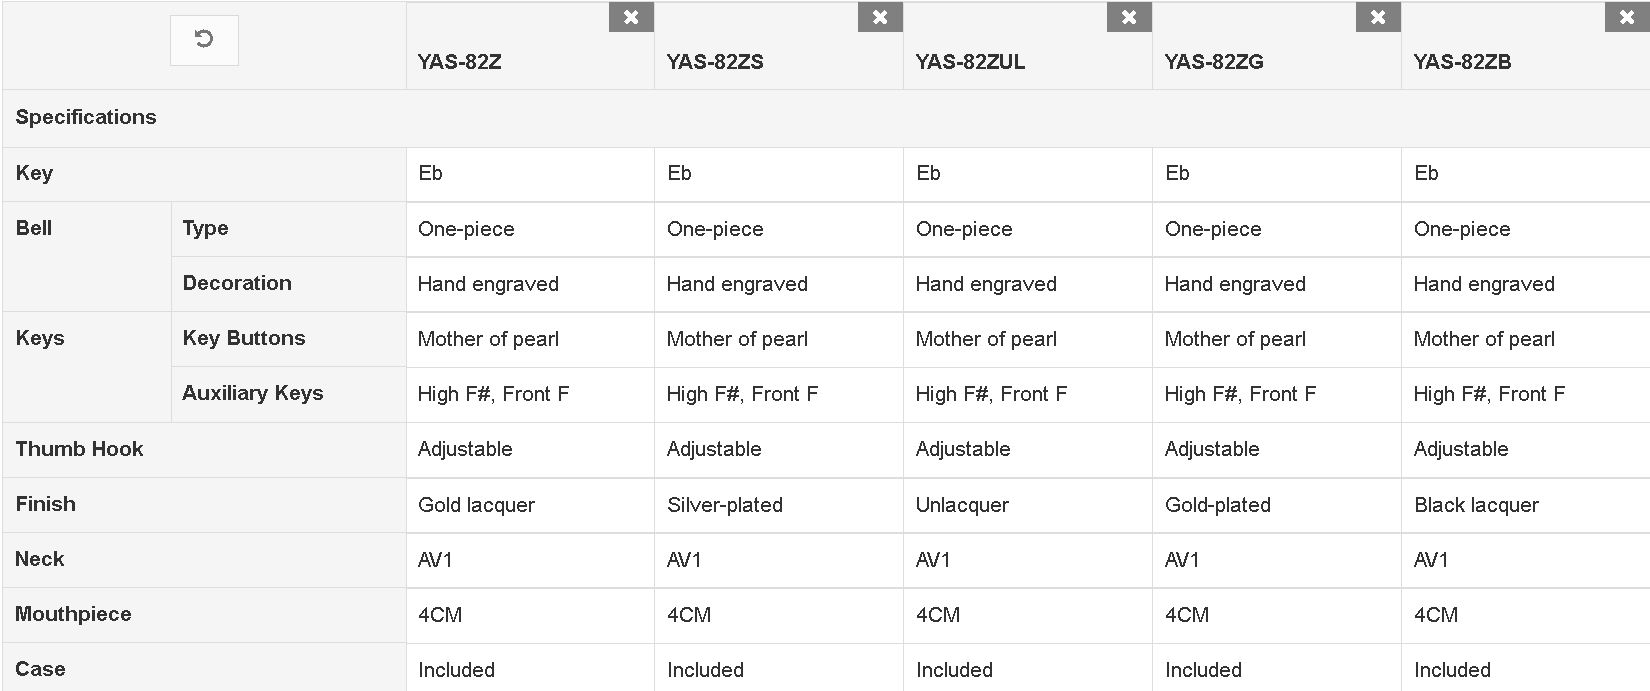The height and width of the screenshot is (691, 1650).
Task: Remove YAS-82ZG column with X icon
Action: [1378, 17]
